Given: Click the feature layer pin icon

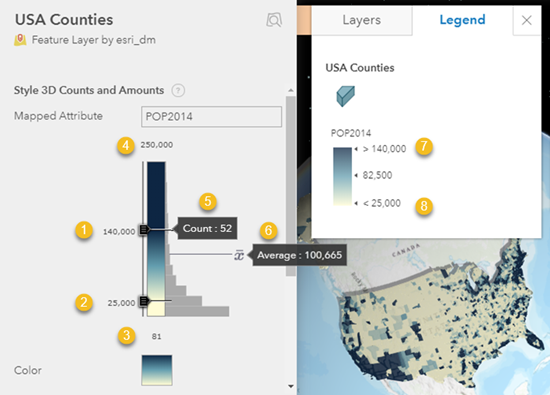Looking at the screenshot, I should (20, 40).
